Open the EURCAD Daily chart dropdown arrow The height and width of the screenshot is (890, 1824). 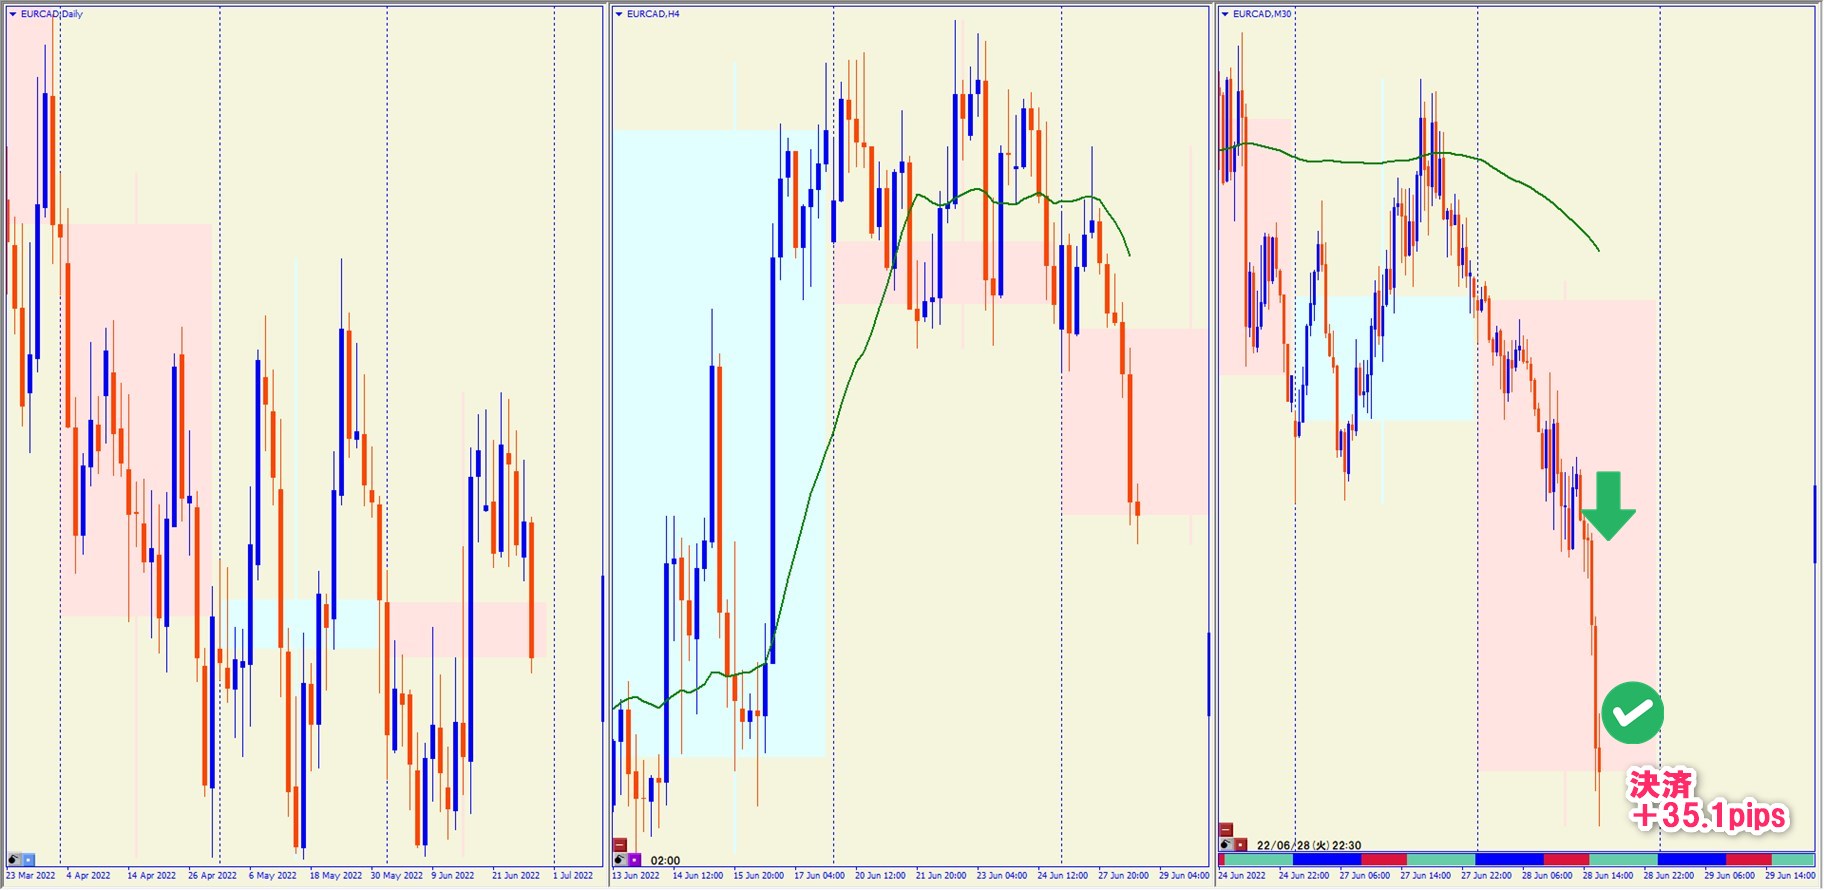pos(13,14)
